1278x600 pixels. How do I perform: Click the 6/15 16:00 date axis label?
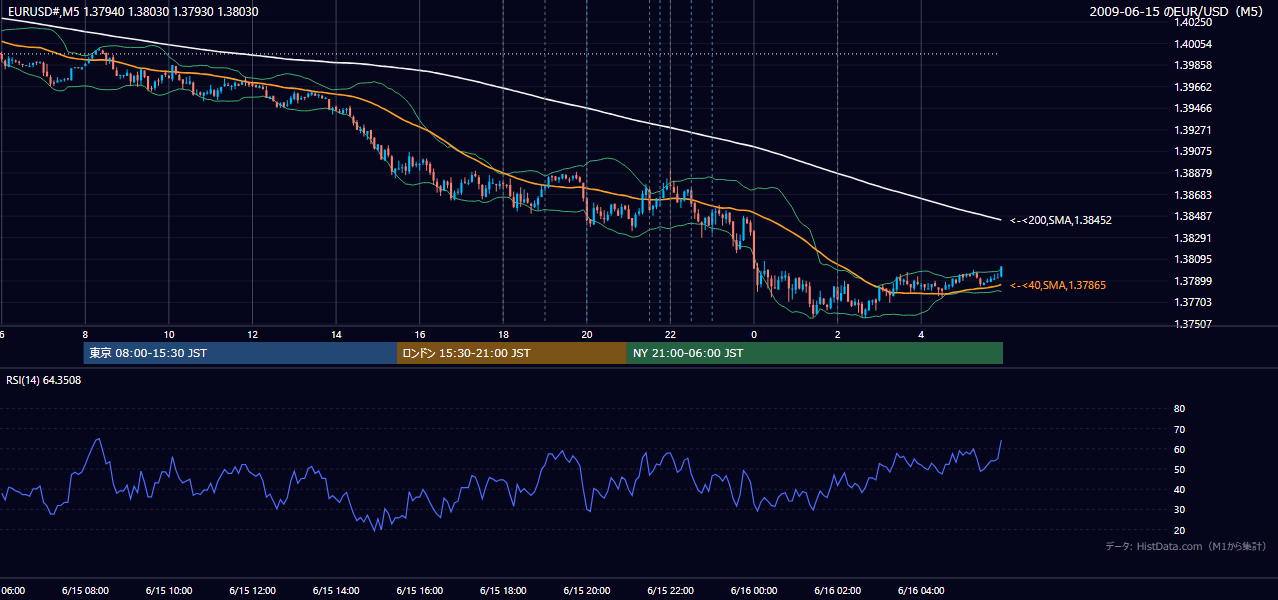coord(420,591)
